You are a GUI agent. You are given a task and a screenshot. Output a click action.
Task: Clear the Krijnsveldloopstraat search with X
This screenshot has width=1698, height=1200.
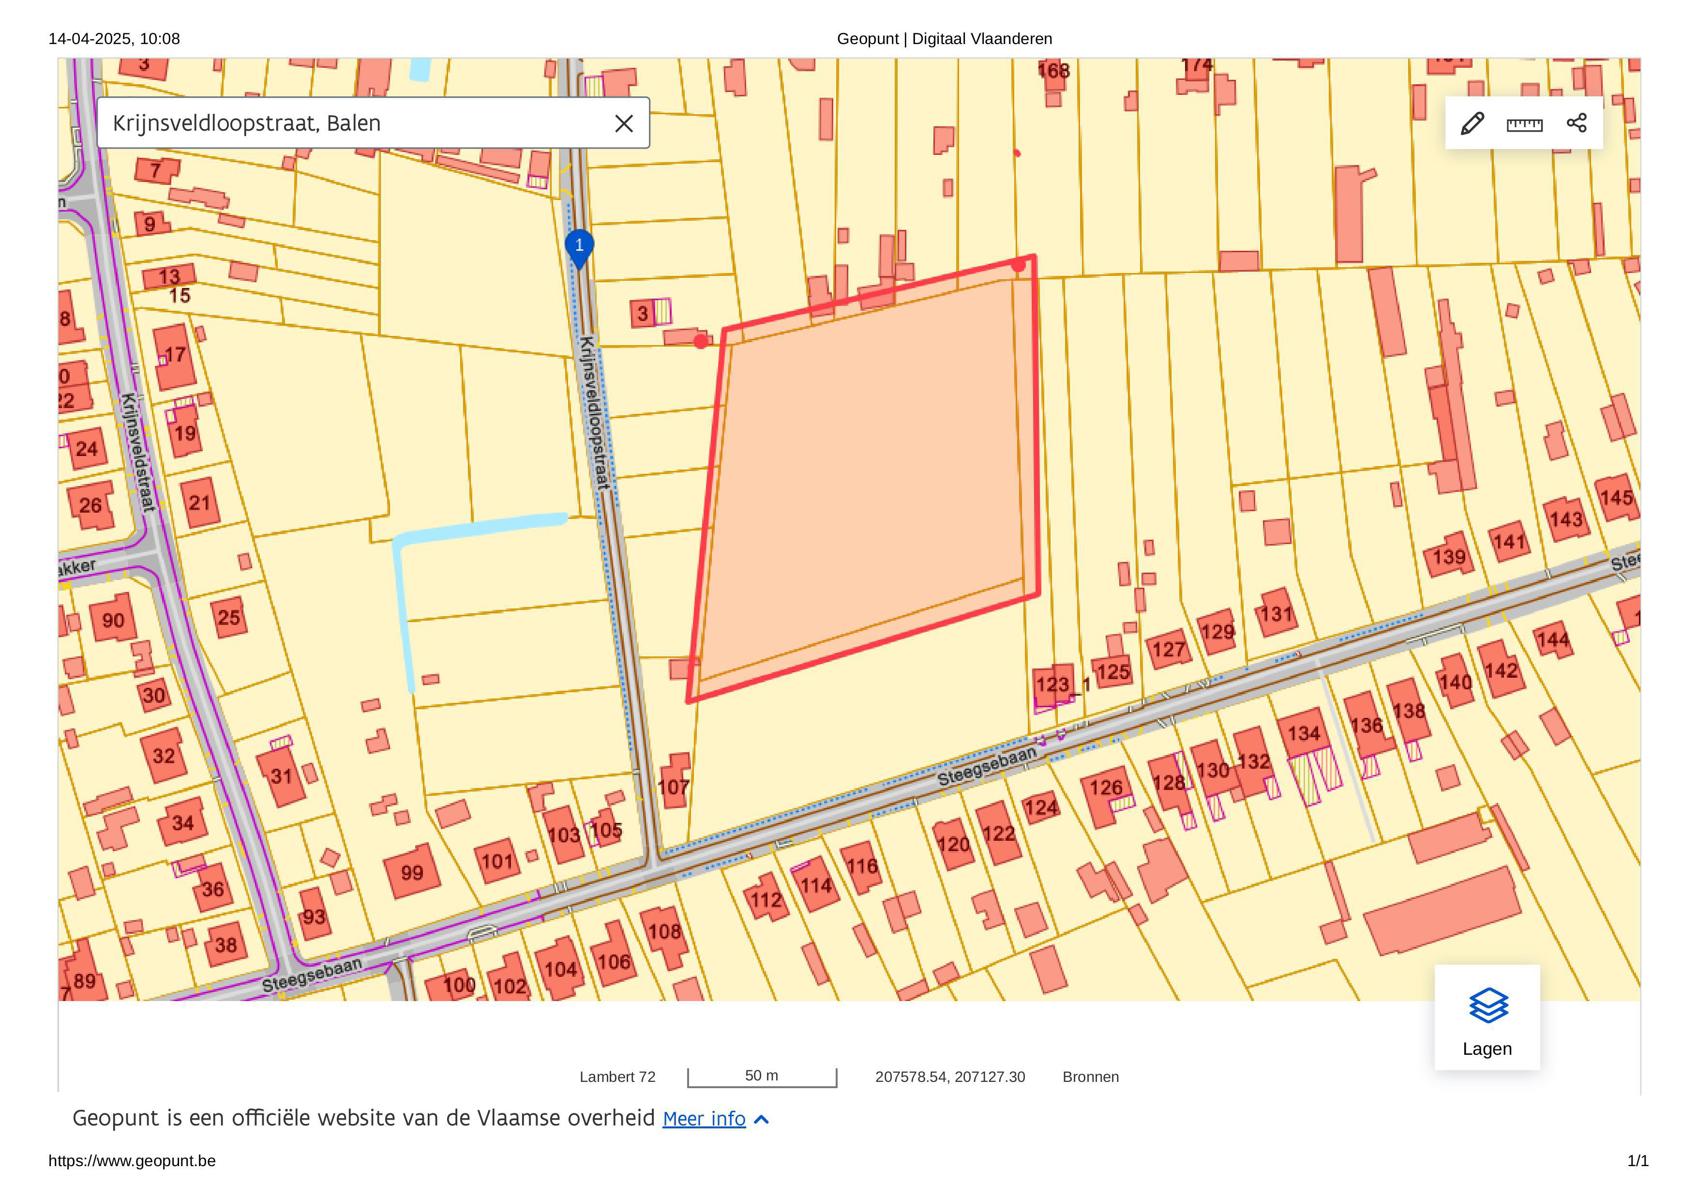click(x=623, y=123)
